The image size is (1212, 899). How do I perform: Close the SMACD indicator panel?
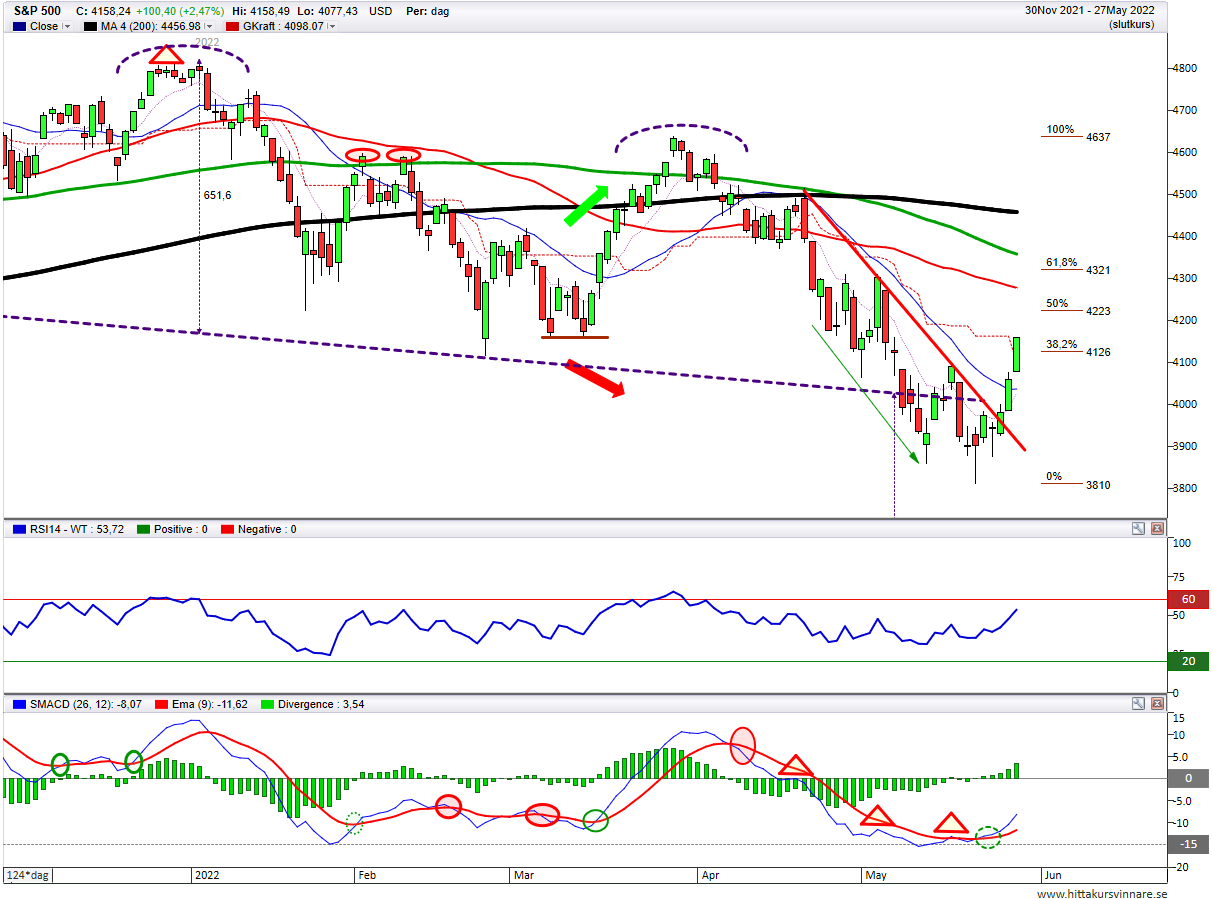(1157, 704)
